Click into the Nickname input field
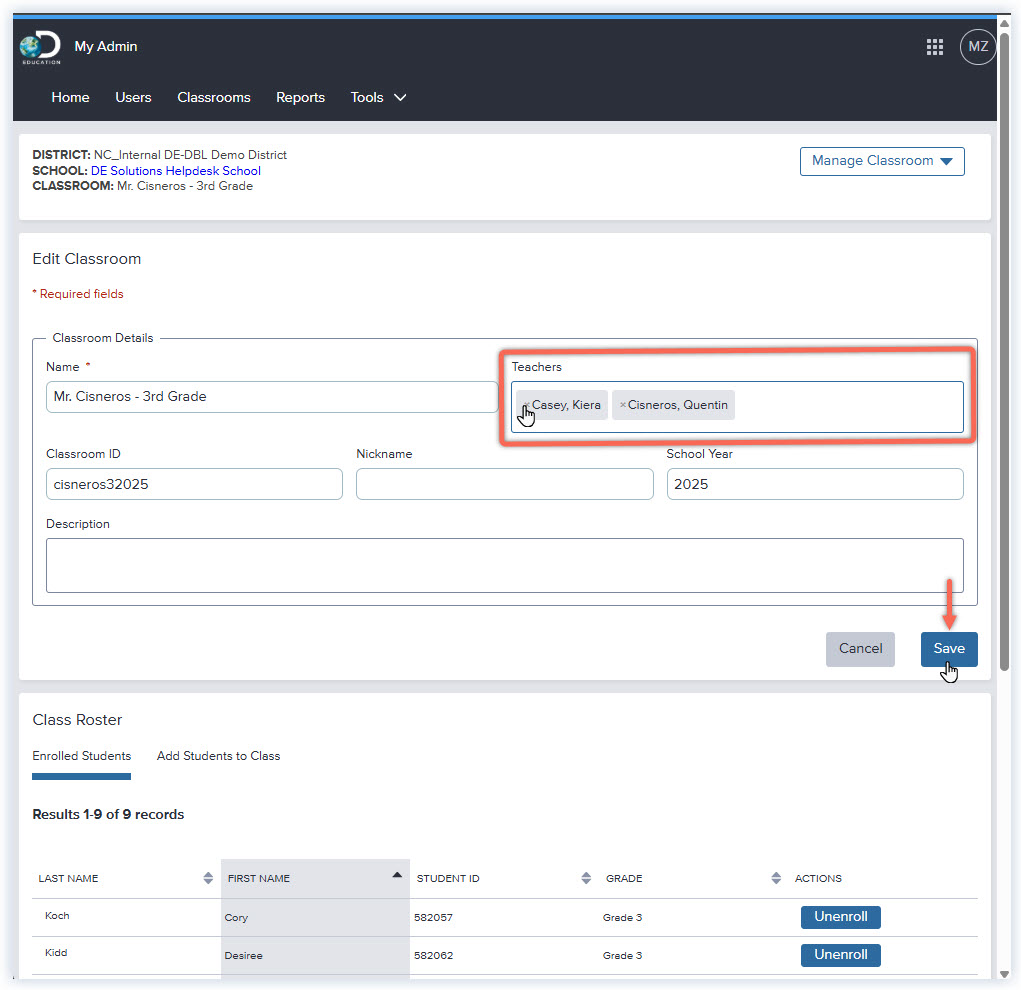Image resolution: width=1021 pixels, height=990 pixels. pos(504,484)
